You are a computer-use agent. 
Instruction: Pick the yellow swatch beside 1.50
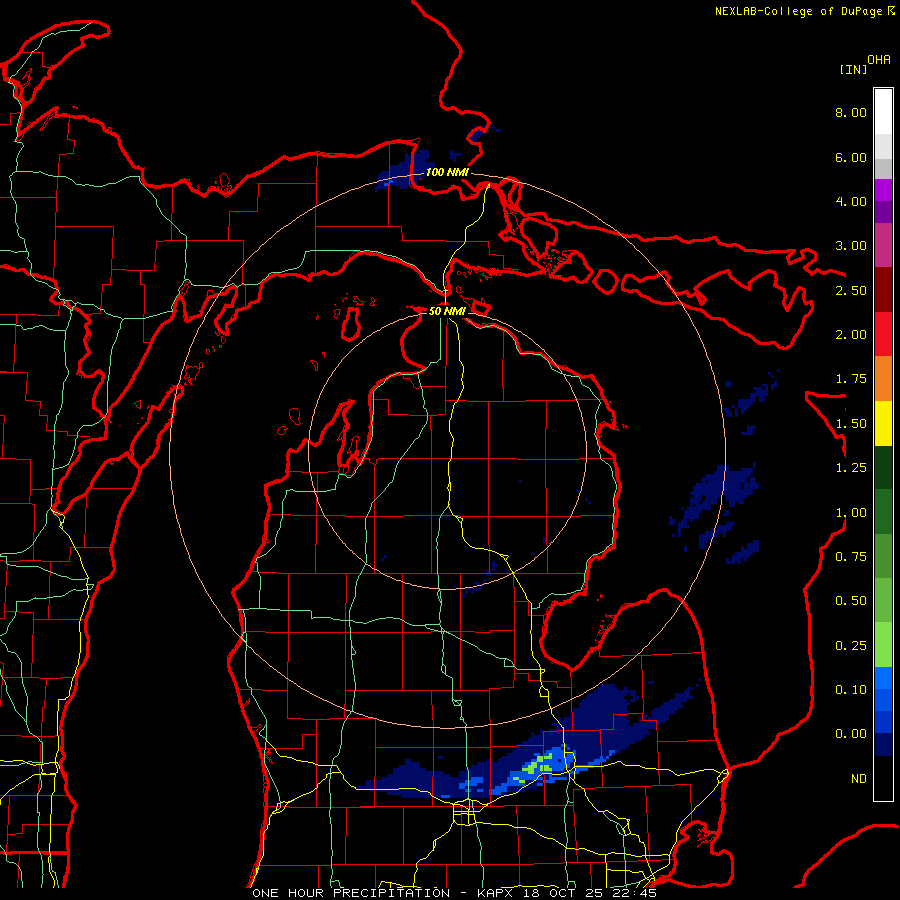point(883,423)
